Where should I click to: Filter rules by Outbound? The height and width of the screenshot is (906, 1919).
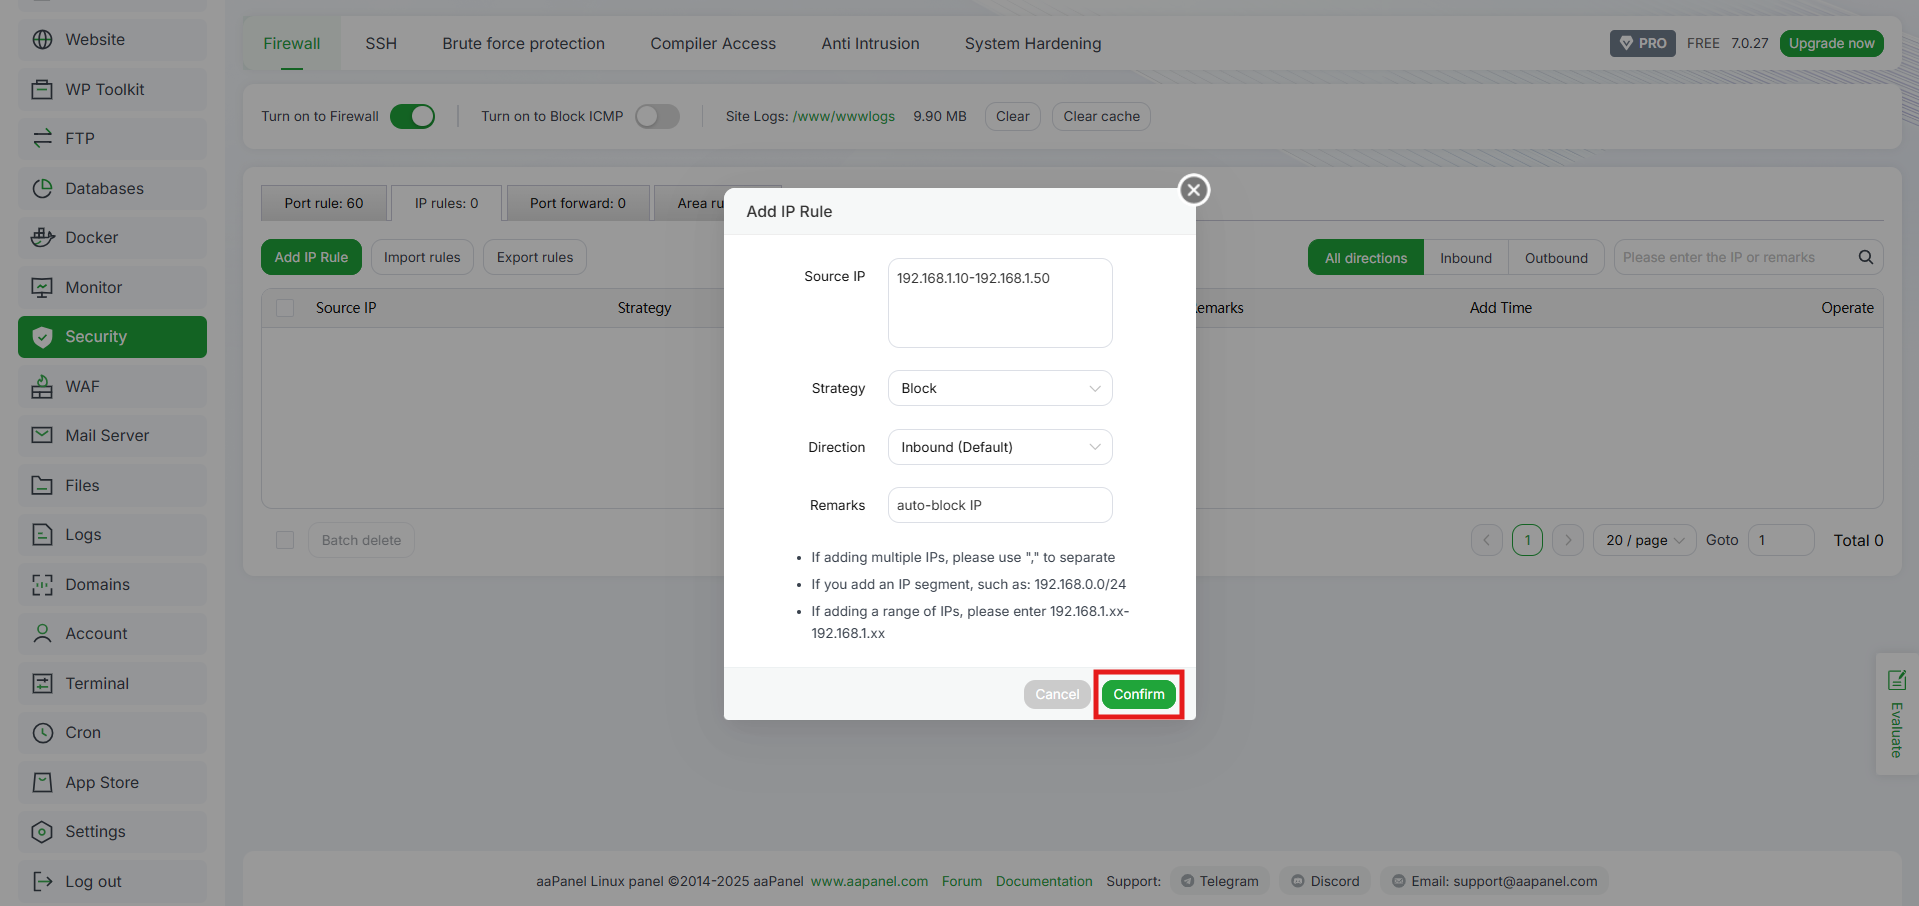(x=1556, y=258)
